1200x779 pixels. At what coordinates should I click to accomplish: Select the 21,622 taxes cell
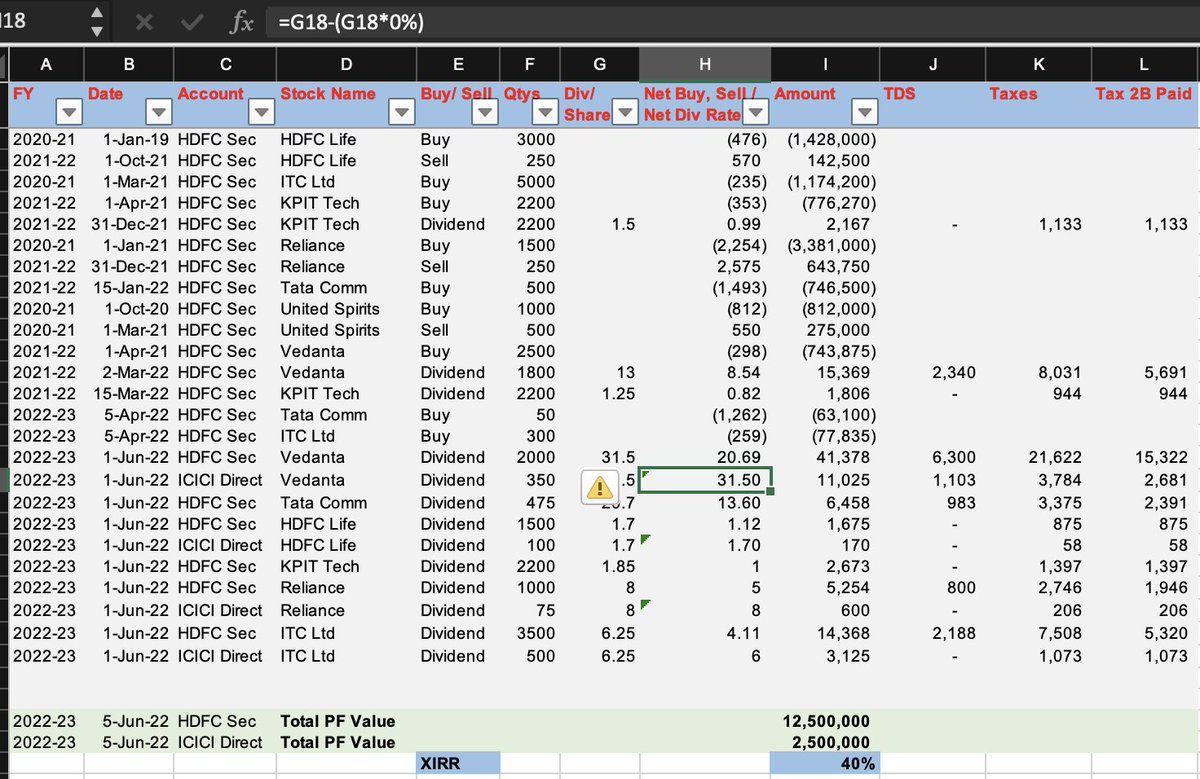coord(1038,457)
